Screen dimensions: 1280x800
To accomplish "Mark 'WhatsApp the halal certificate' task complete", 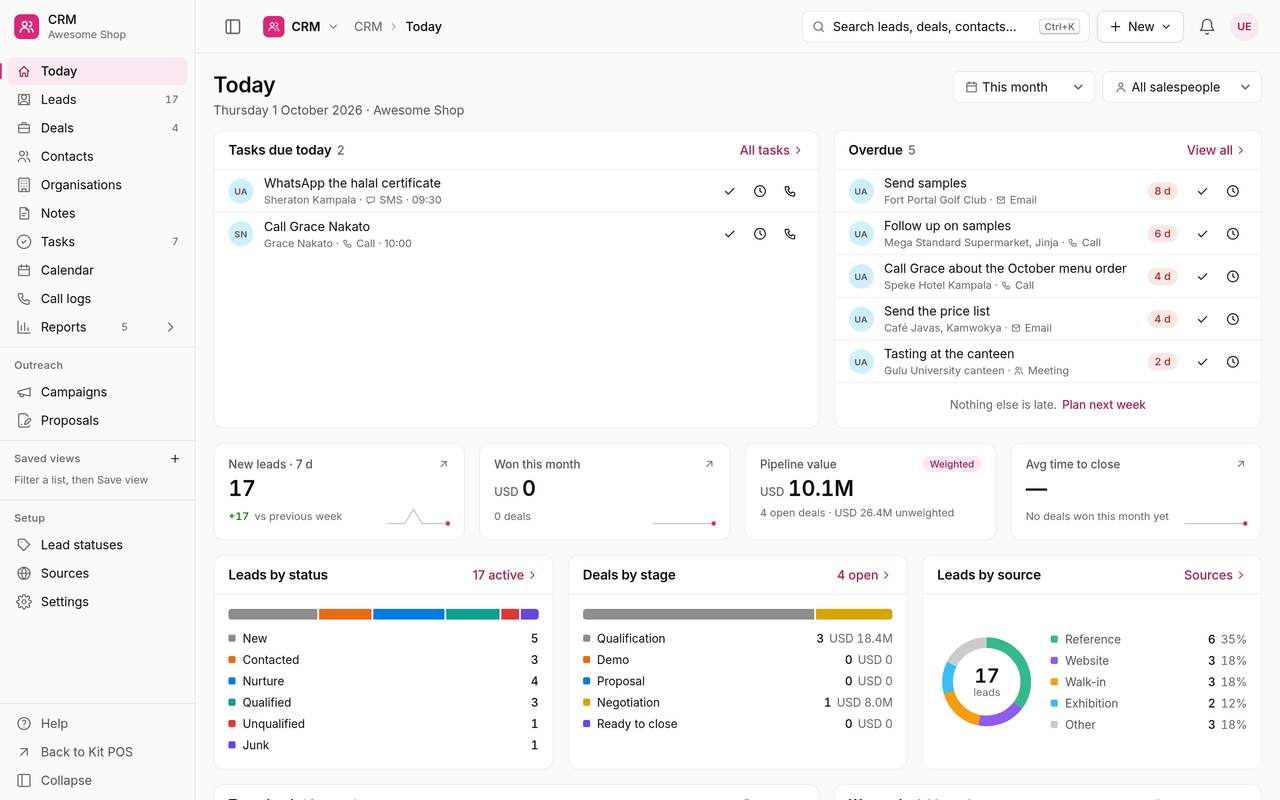I will pyautogui.click(x=730, y=191).
